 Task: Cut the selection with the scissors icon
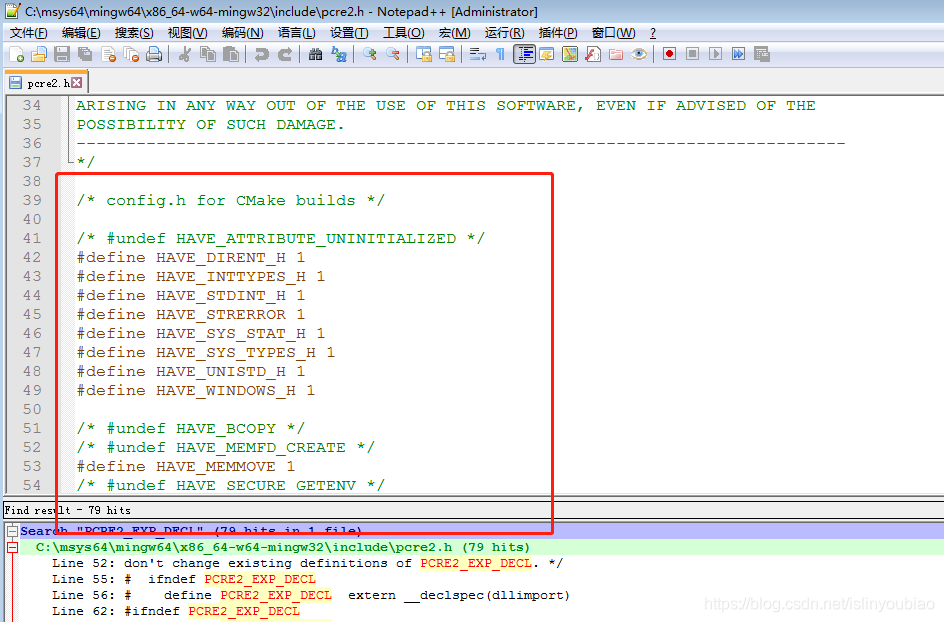click(185, 54)
